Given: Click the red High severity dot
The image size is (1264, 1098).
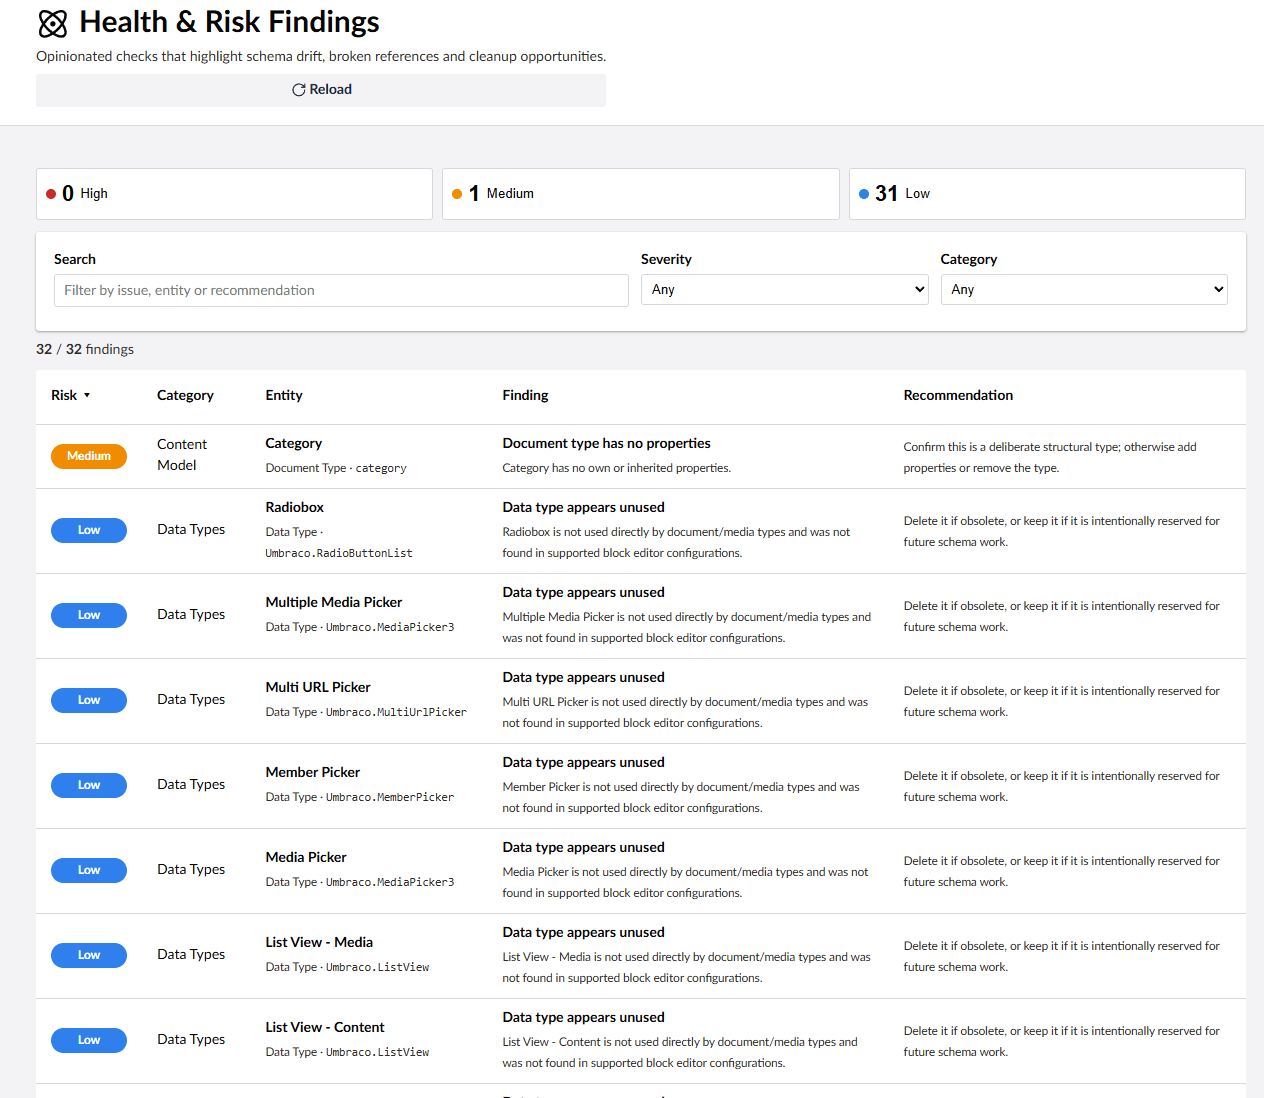Looking at the screenshot, I should click(51, 194).
